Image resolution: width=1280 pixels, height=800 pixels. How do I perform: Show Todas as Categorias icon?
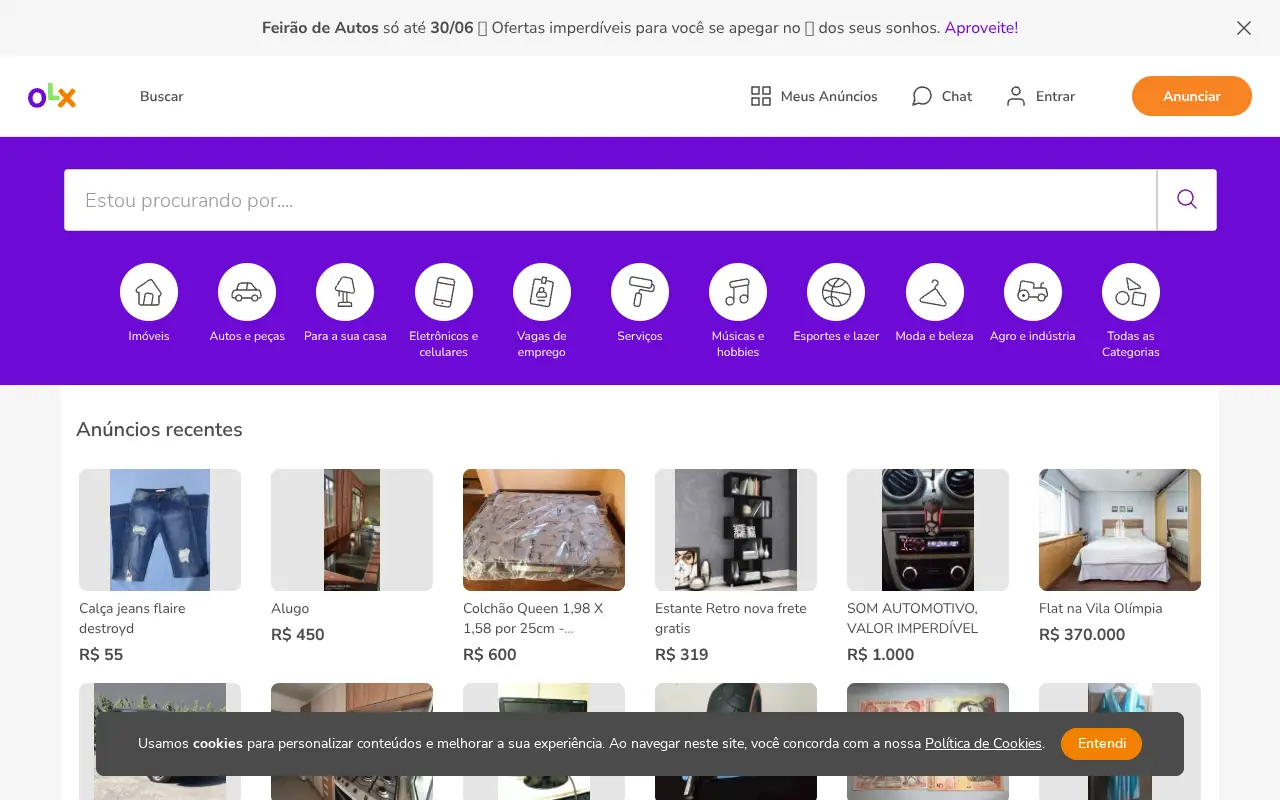coord(1131,292)
